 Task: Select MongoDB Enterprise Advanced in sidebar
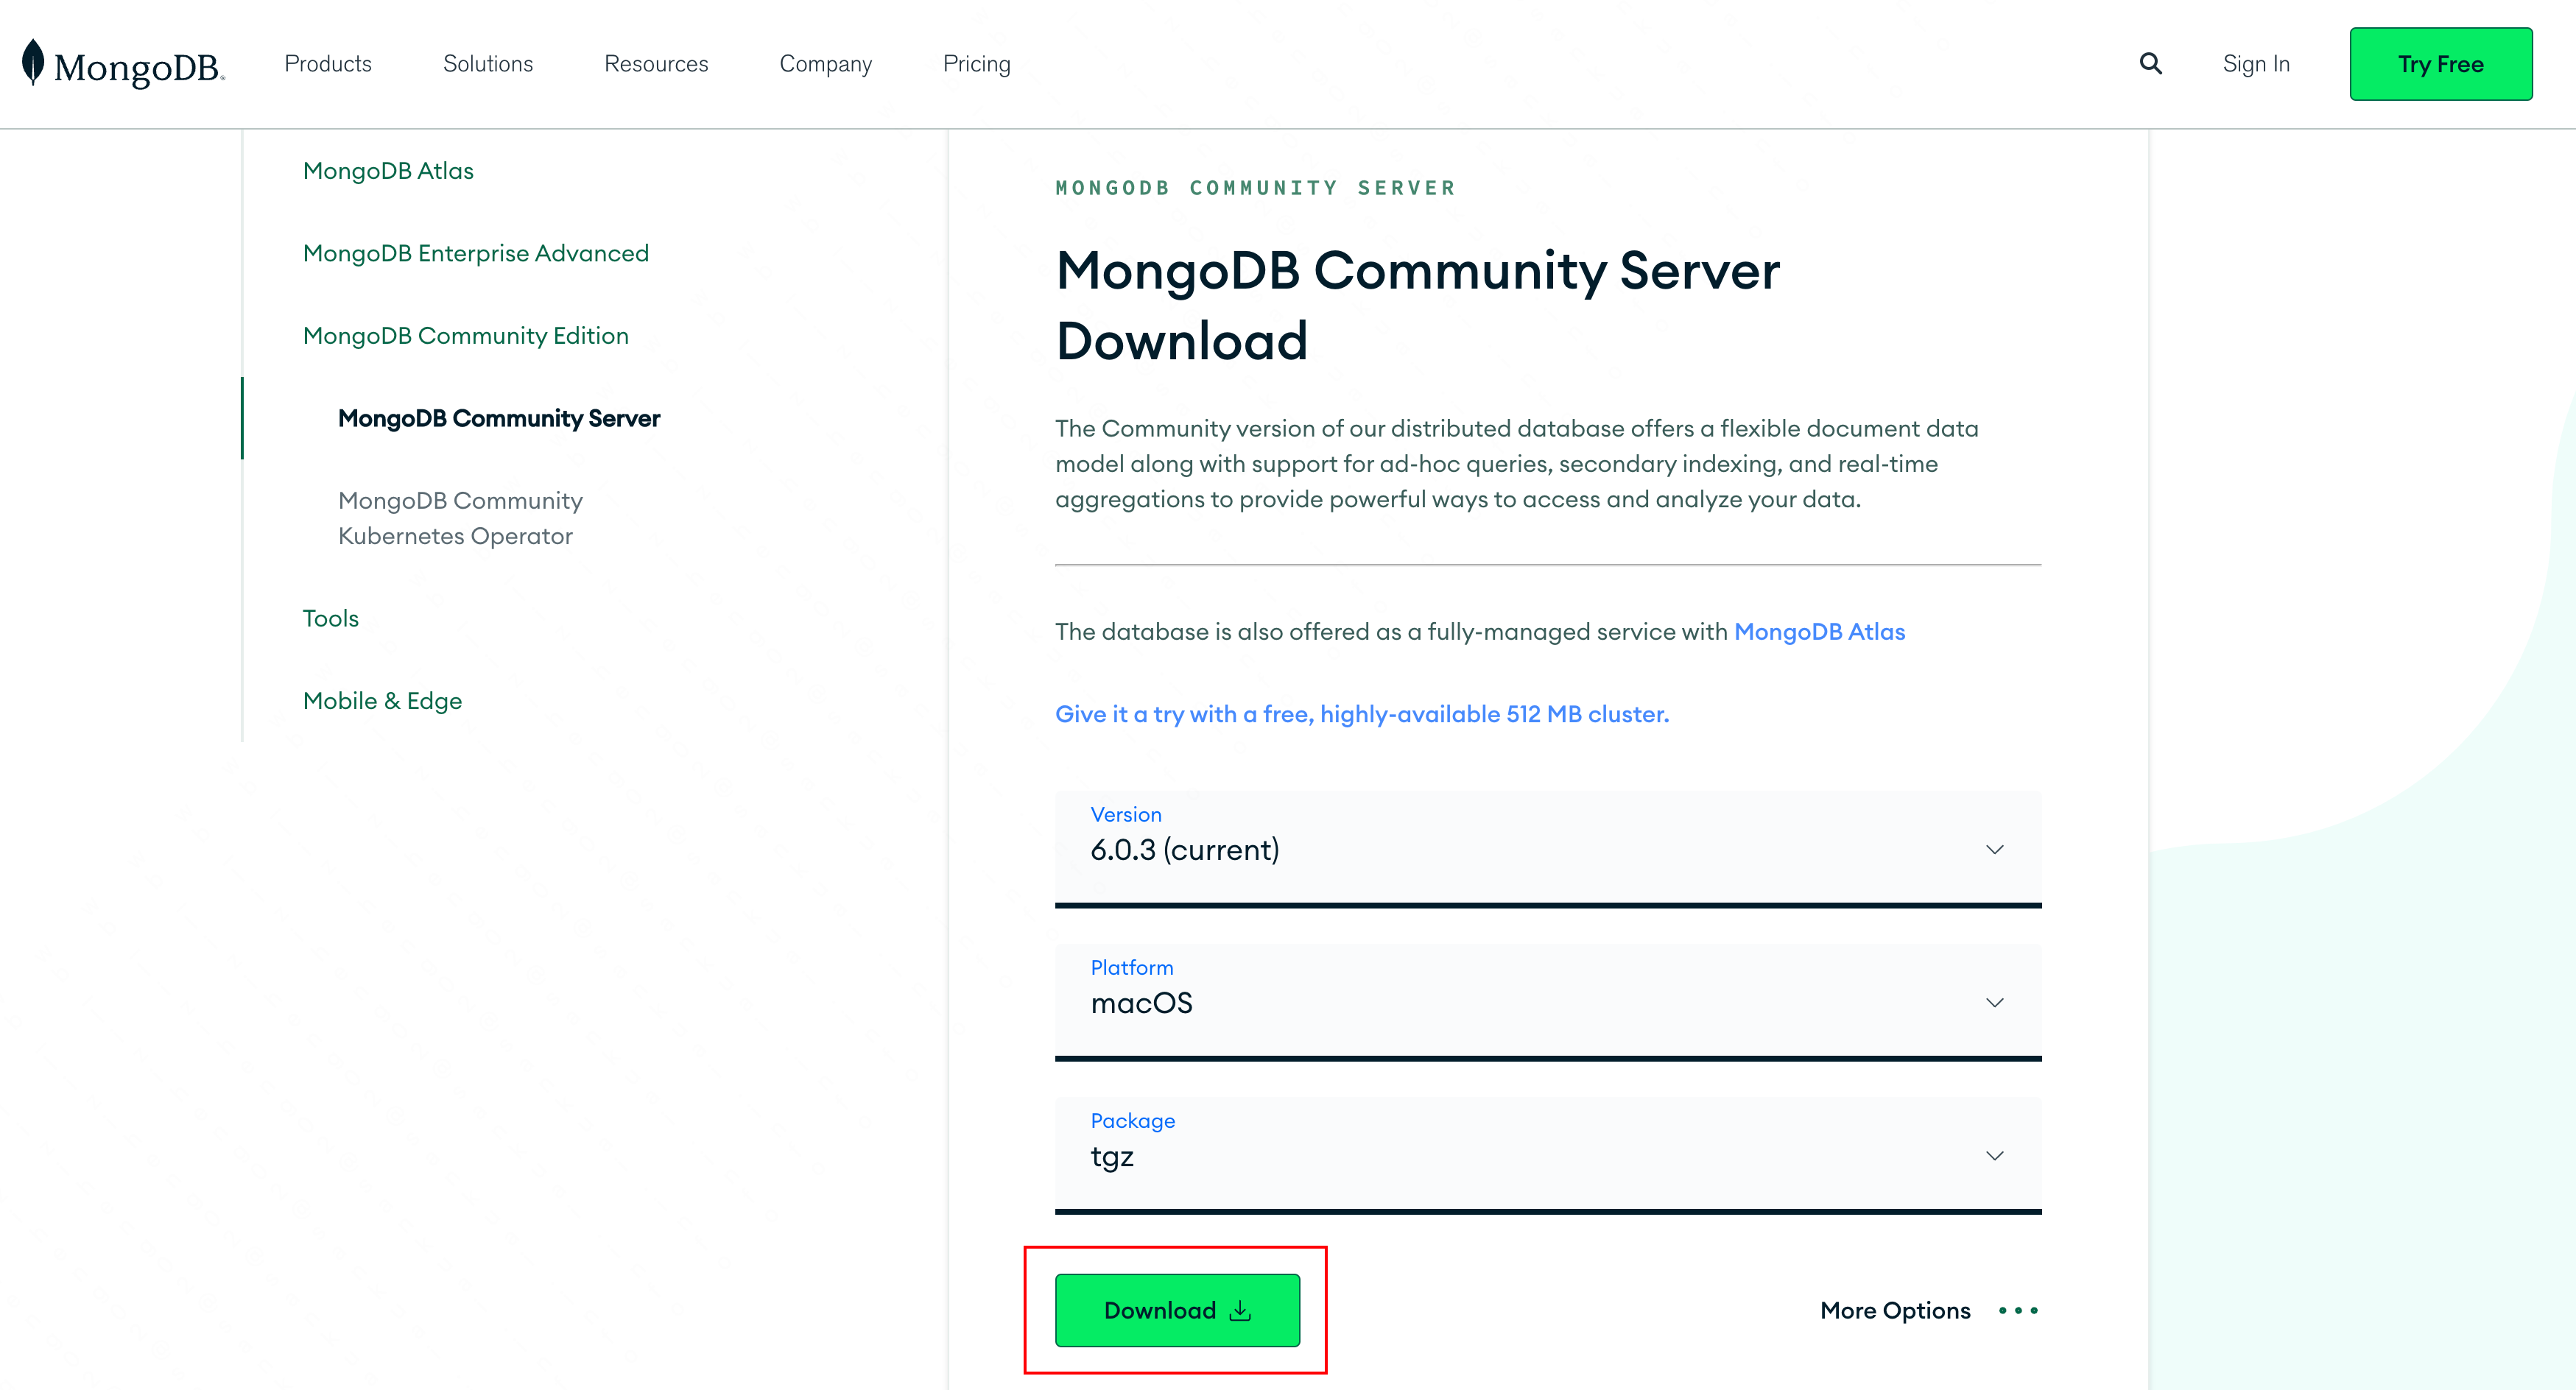coord(476,253)
